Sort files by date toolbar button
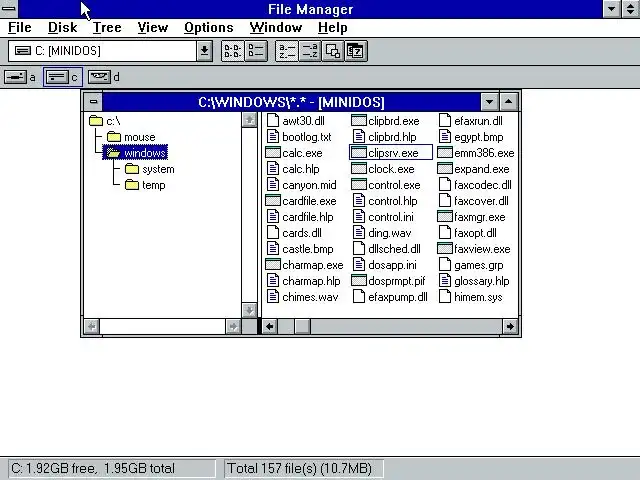 pyautogui.click(x=356, y=51)
